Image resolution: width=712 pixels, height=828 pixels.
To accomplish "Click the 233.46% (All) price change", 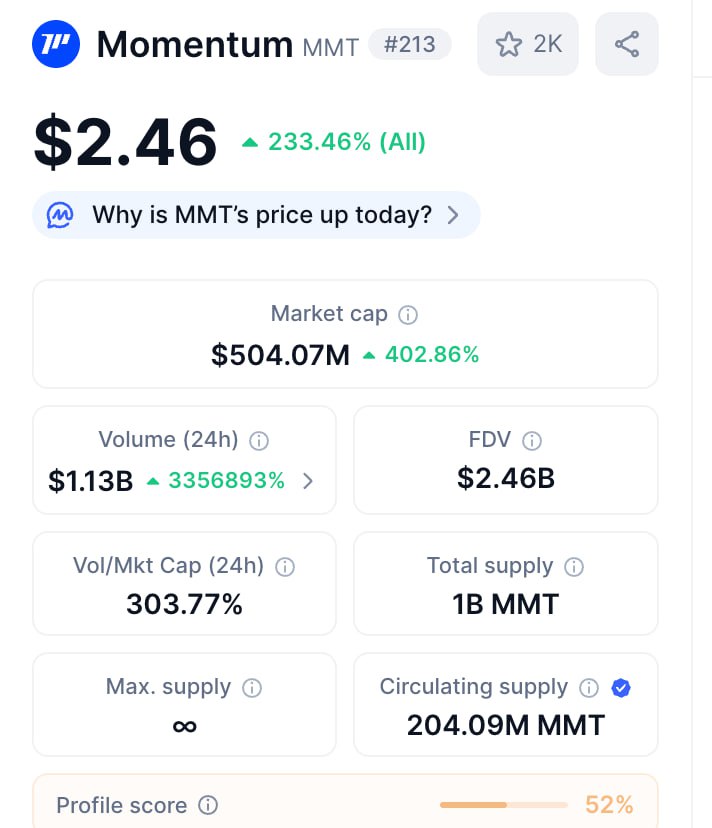I will 334,142.
